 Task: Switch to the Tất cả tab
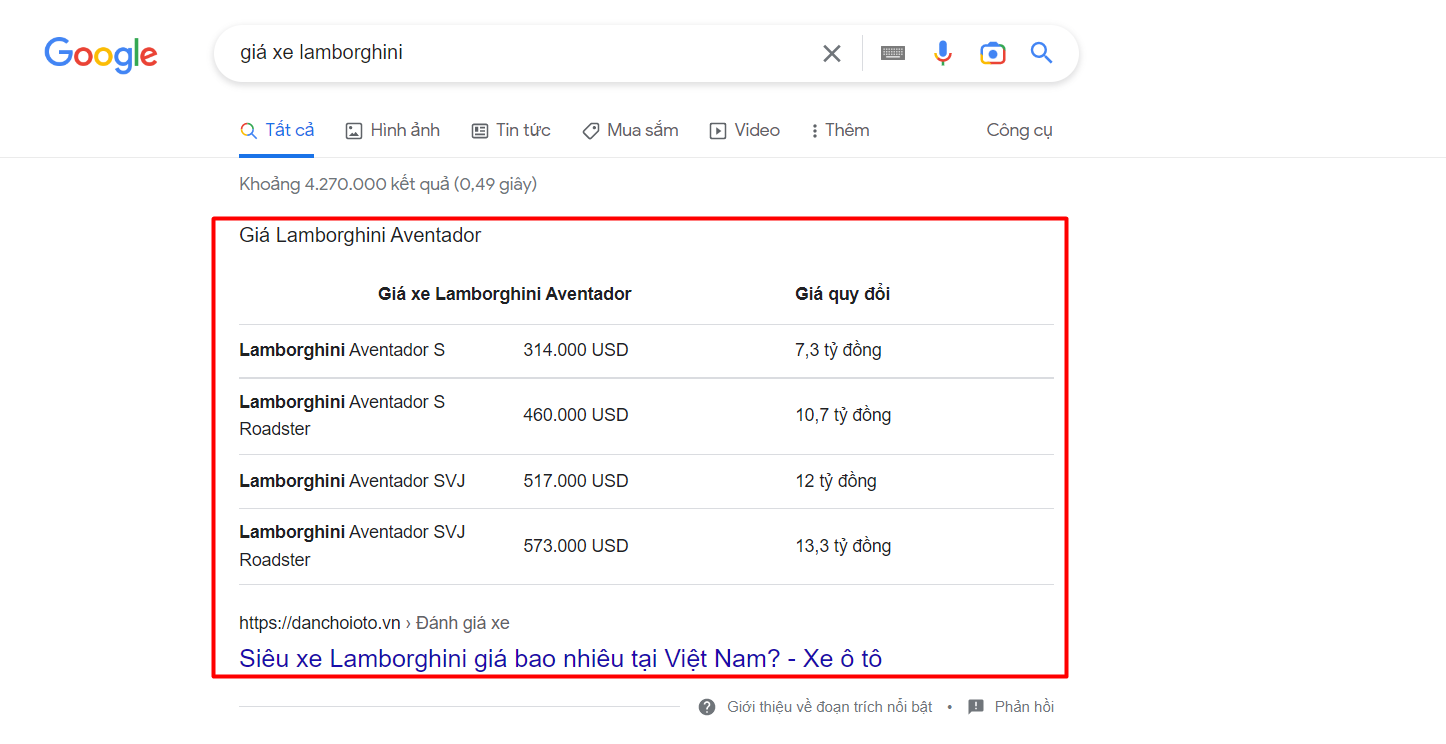[x=277, y=130]
